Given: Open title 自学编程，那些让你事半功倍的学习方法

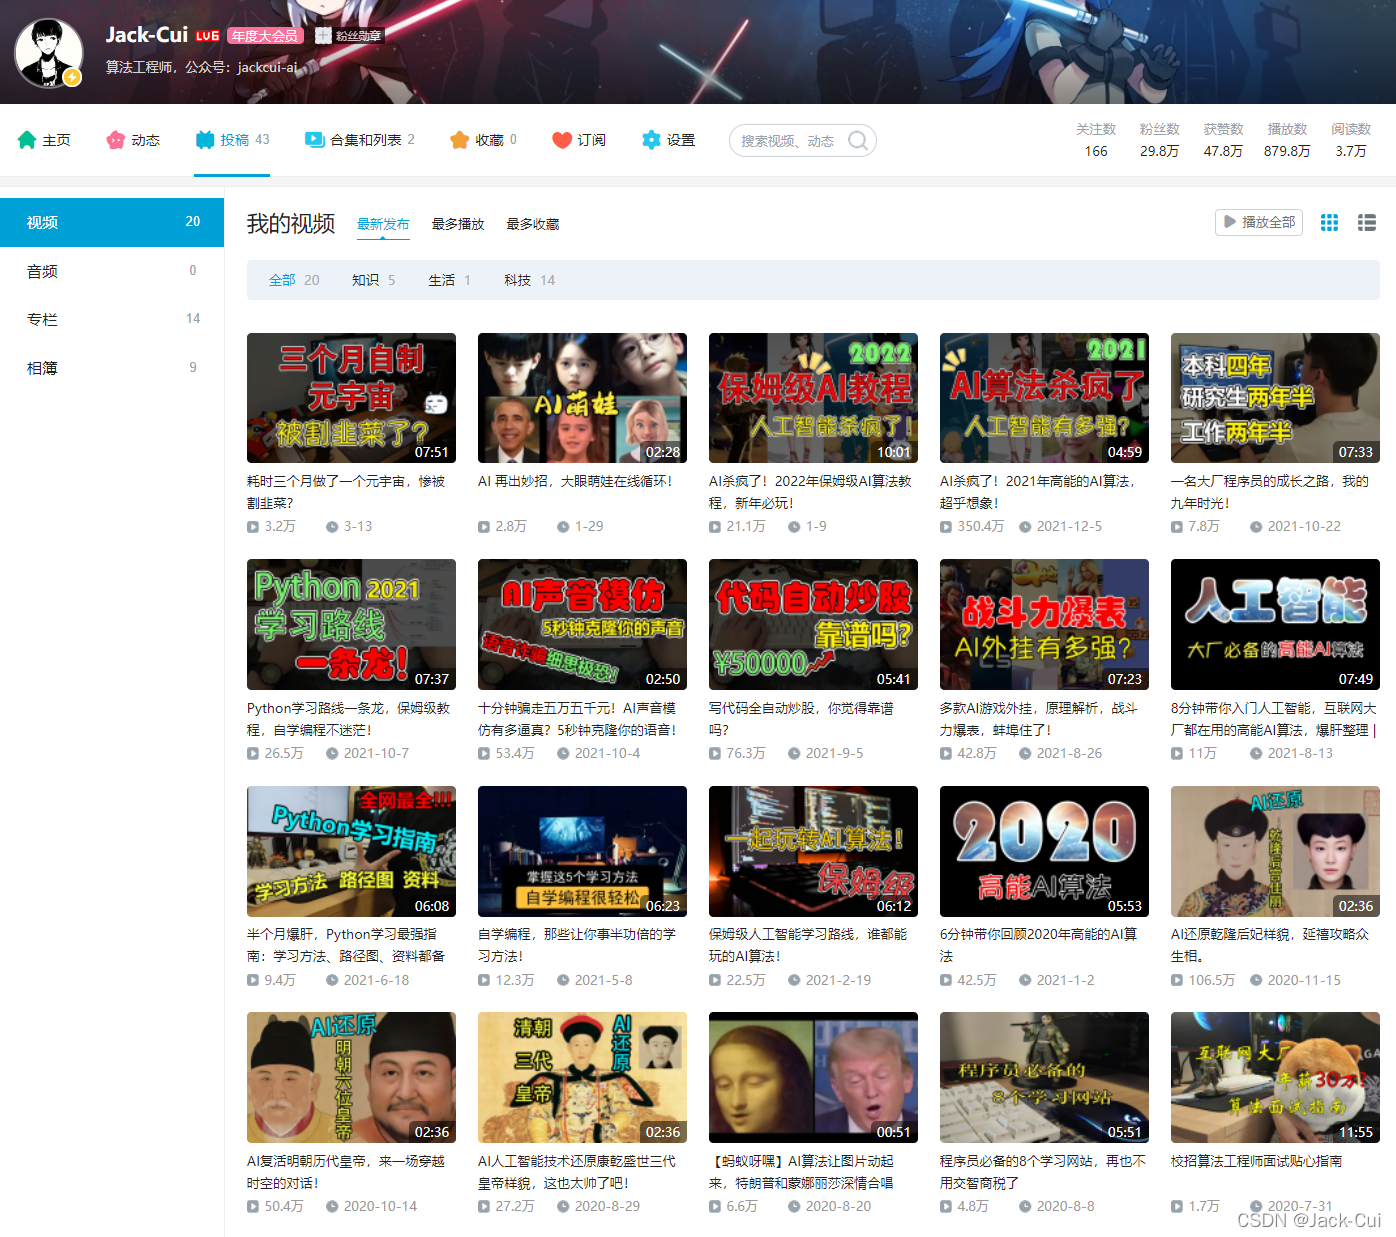Looking at the screenshot, I should [x=577, y=945].
